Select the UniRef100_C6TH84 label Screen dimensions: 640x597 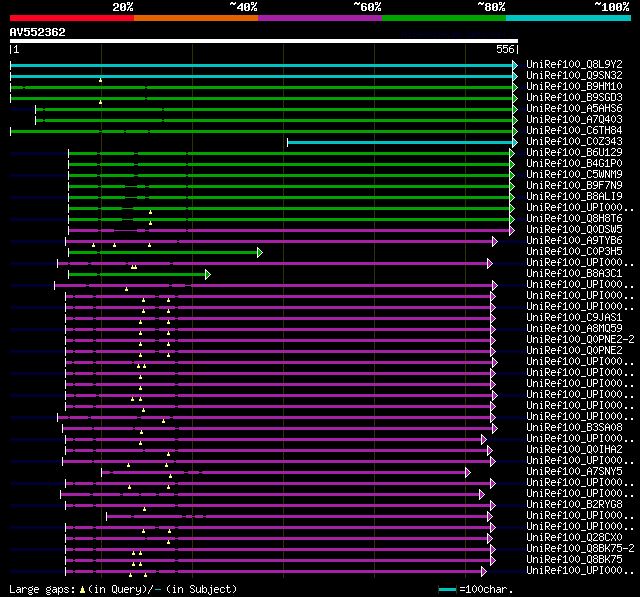pos(574,131)
